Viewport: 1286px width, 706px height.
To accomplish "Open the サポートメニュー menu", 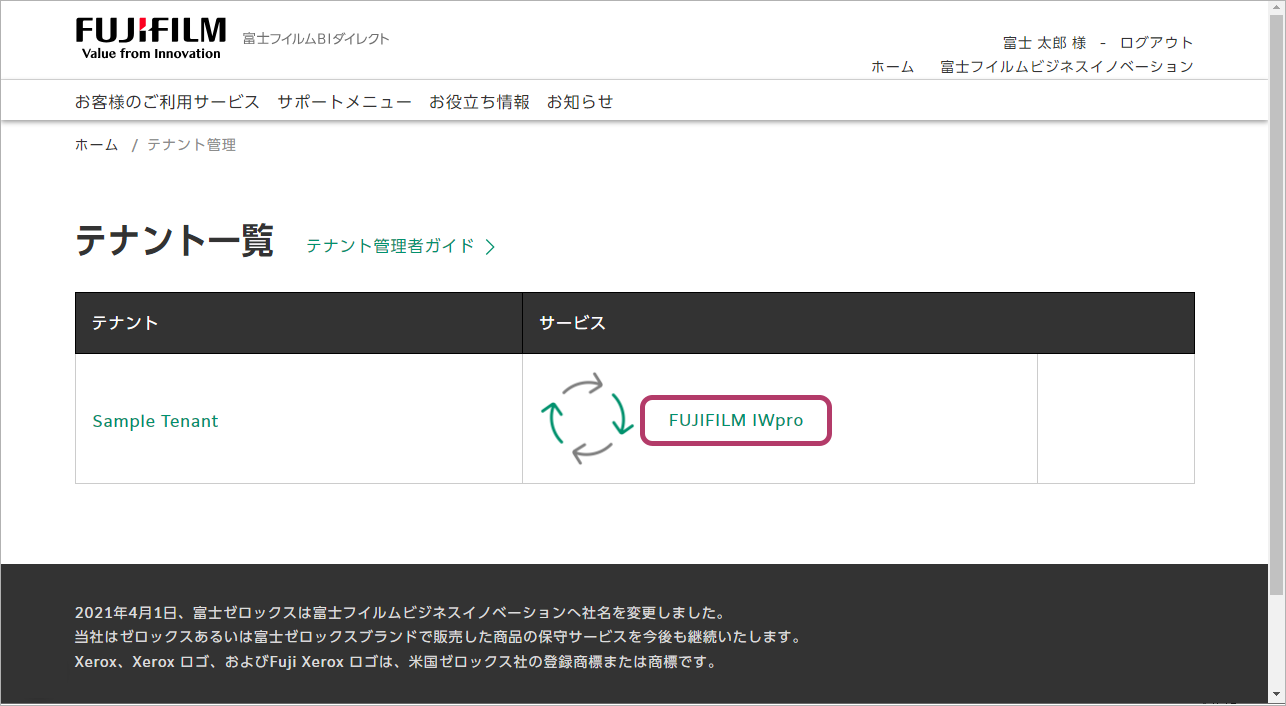I will click(344, 102).
